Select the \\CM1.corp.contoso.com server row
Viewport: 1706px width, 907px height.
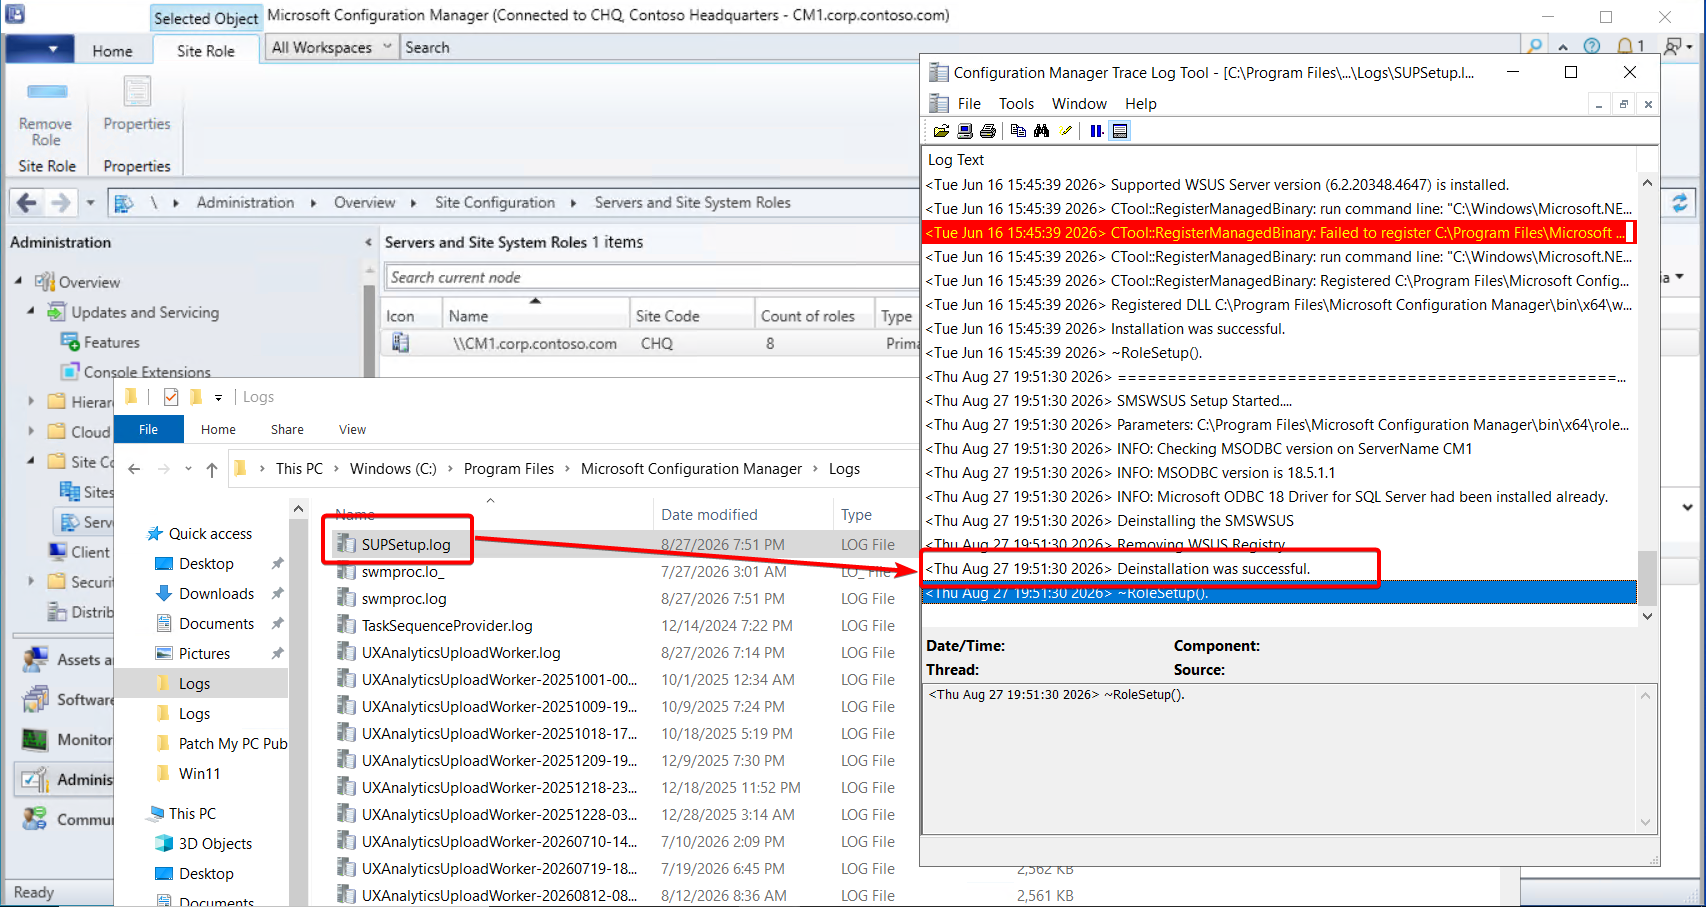[650, 343]
